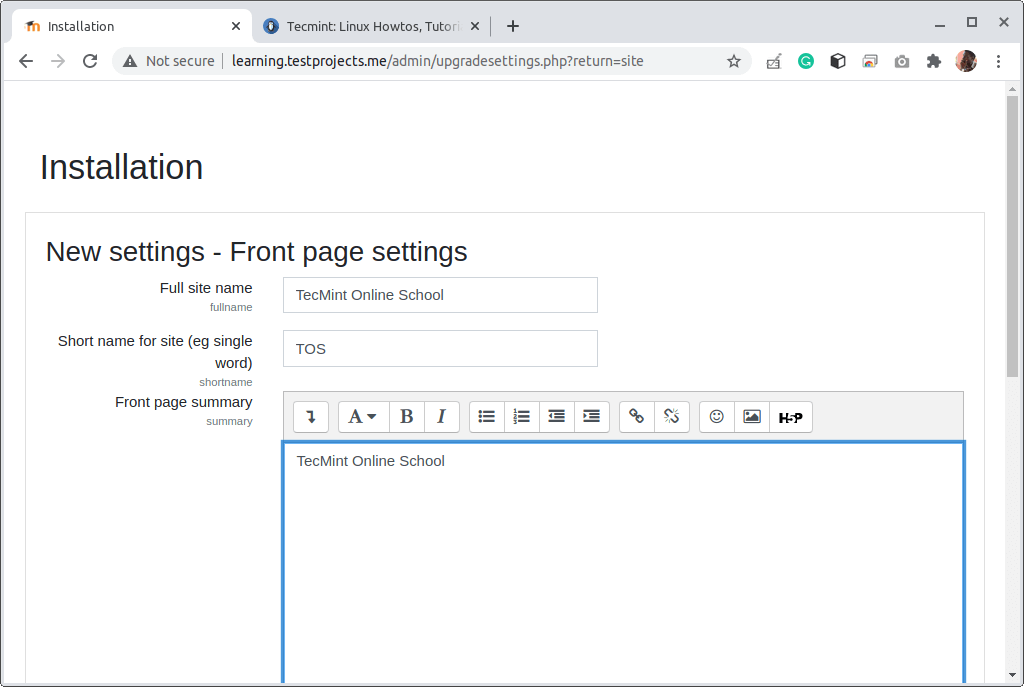Click the 'Full site name' label
The image size is (1024, 687).
(x=206, y=288)
